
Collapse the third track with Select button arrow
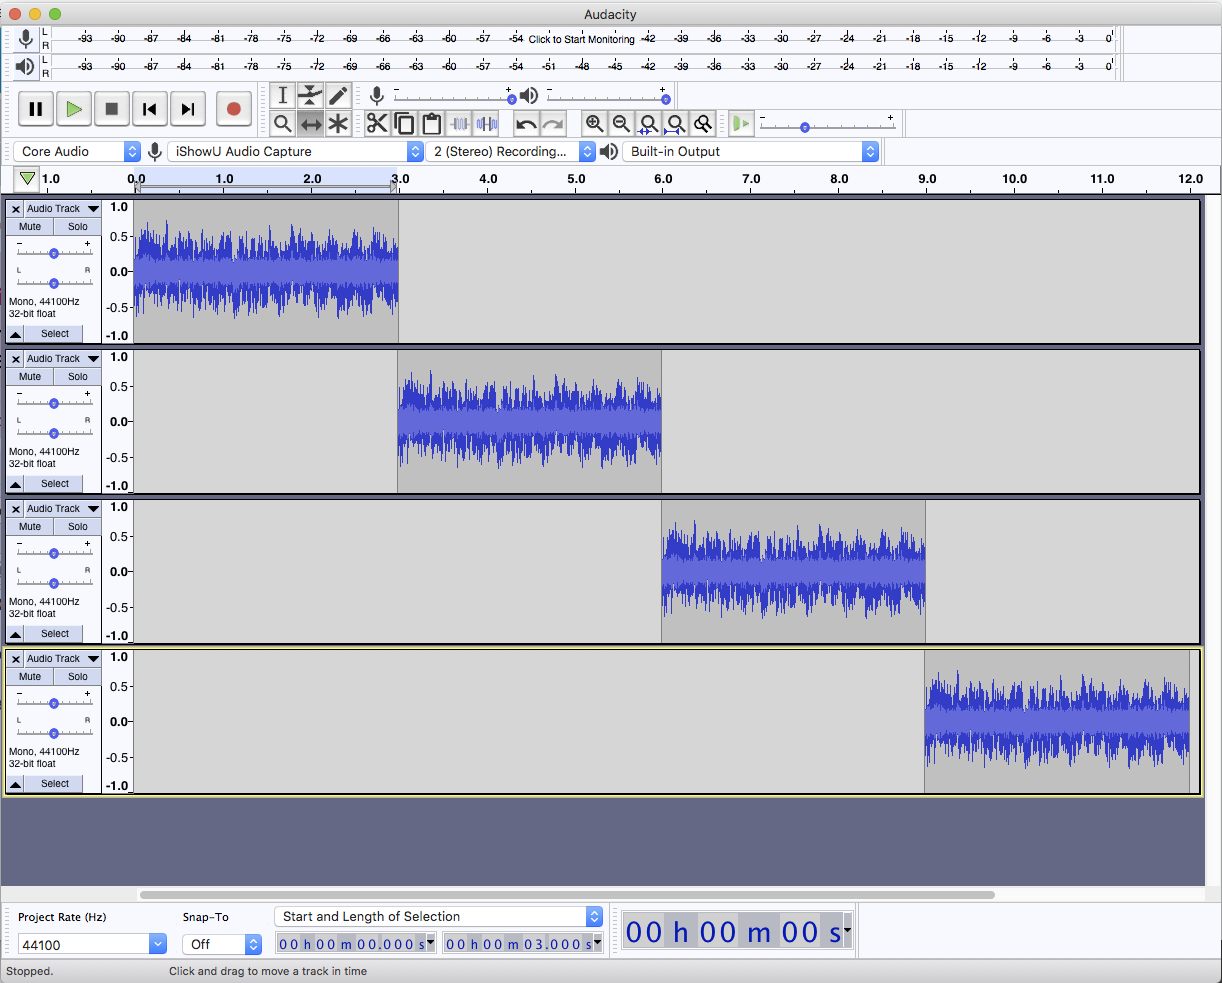point(14,633)
